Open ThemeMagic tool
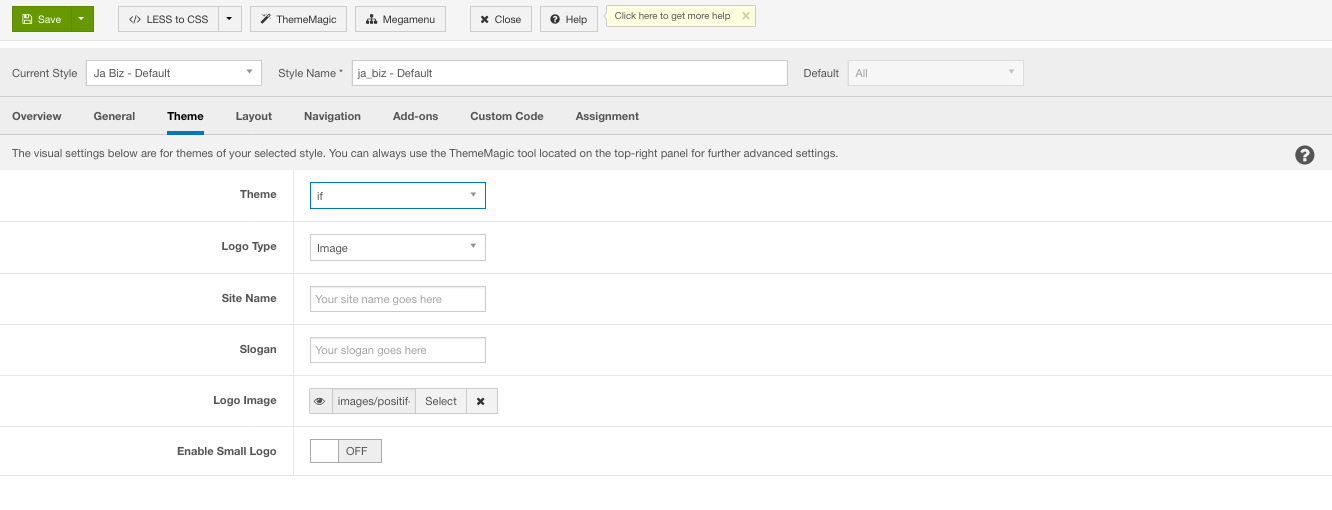 [298, 19]
